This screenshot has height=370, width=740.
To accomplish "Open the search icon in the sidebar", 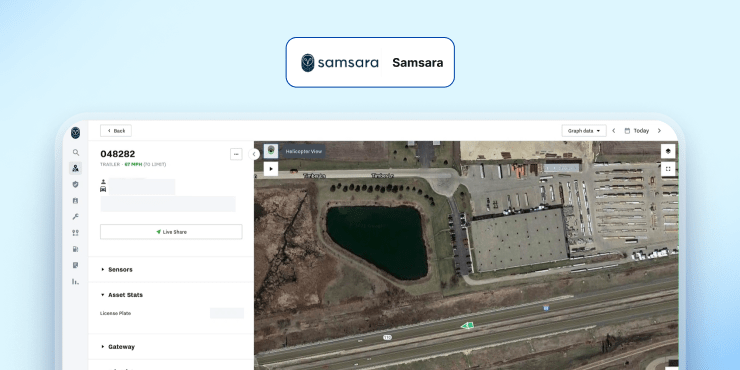I will click(x=76, y=152).
